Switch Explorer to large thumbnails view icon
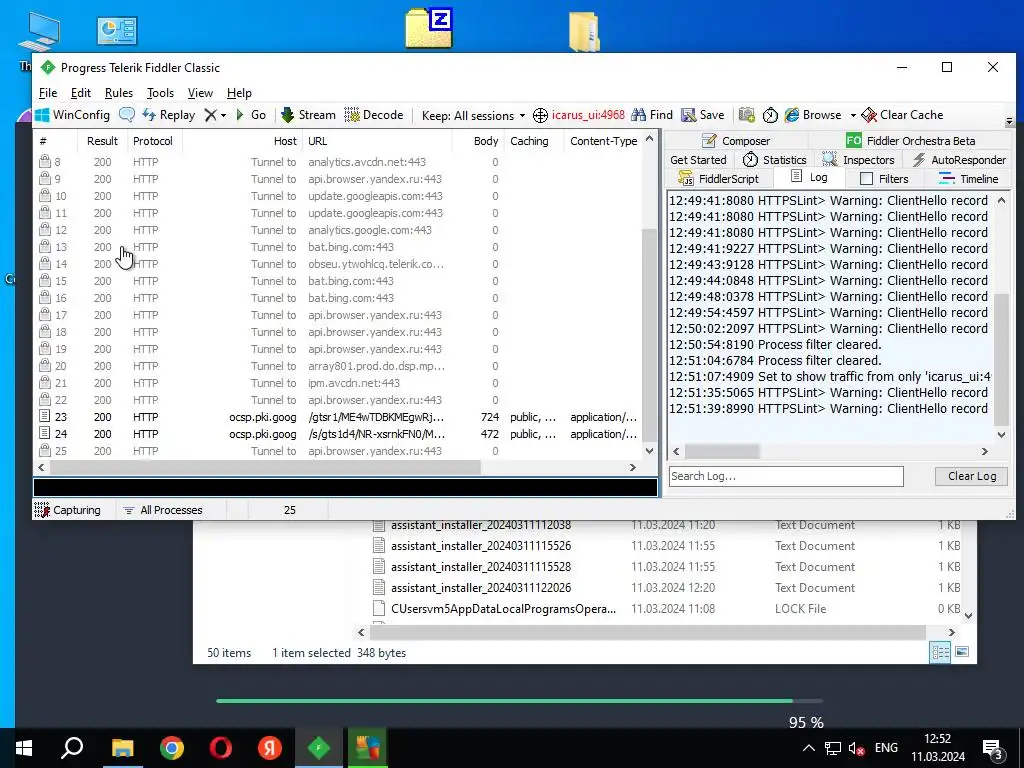This screenshot has width=1024, height=768. pyautogui.click(x=961, y=652)
